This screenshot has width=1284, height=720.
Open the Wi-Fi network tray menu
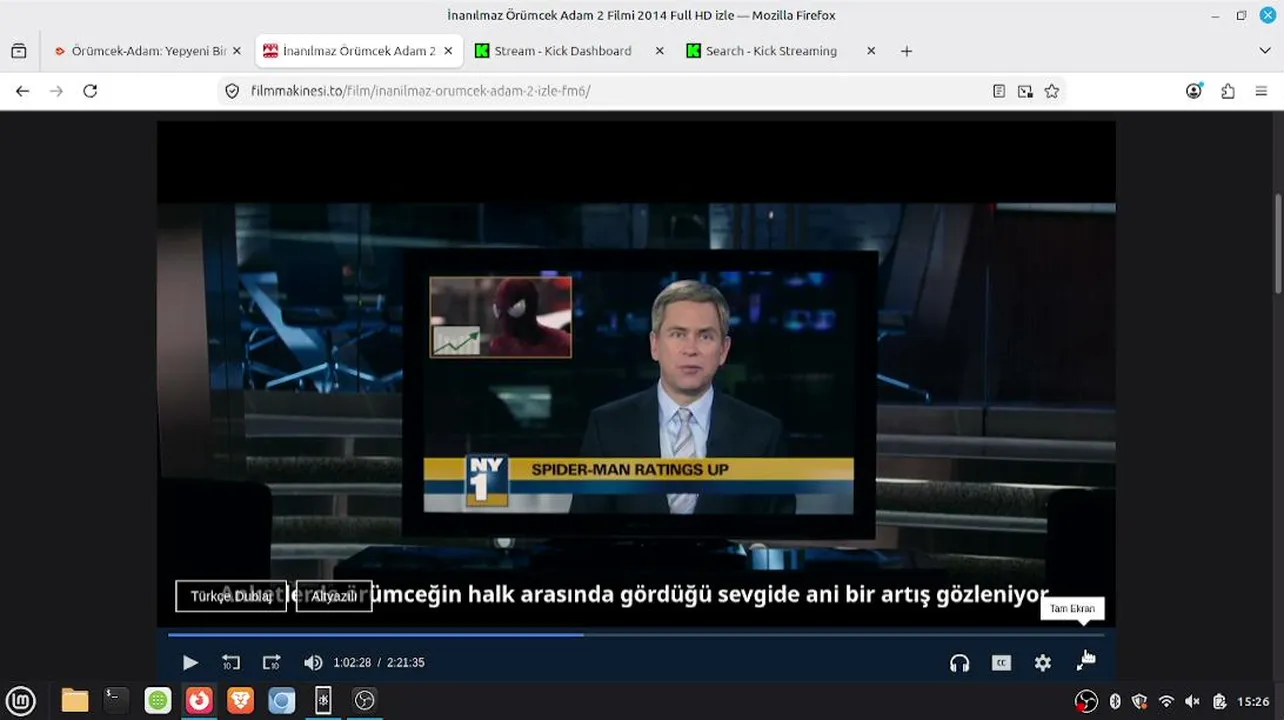point(1166,702)
